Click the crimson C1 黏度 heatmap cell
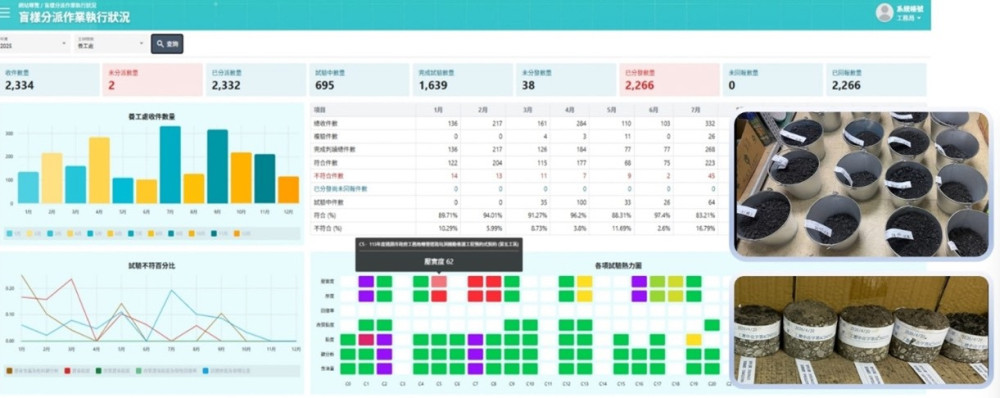The width and height of the screenshot is (1000, 398). pyautogui.click(x=366, y=339)
